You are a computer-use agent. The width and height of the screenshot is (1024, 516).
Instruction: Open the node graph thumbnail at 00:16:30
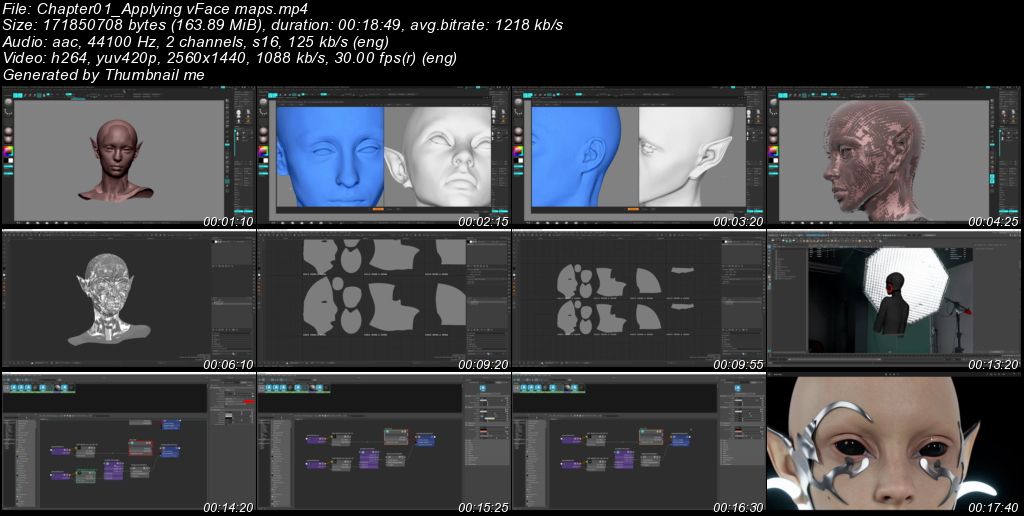638,442
